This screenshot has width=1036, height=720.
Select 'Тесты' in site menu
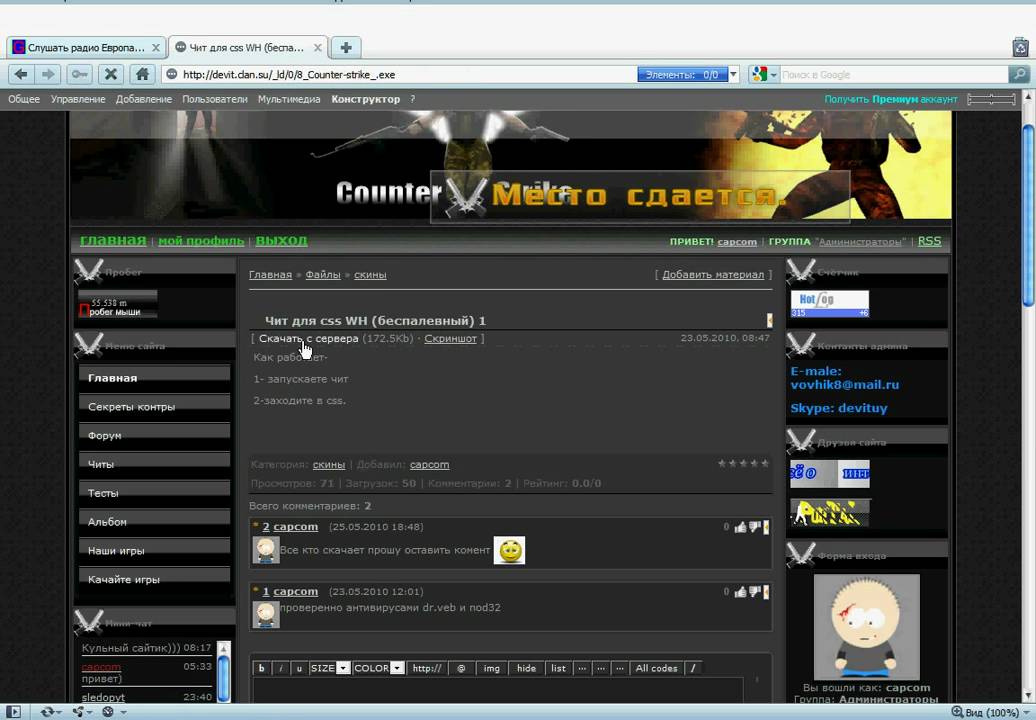pyautogui.click(x=154, y=493)
